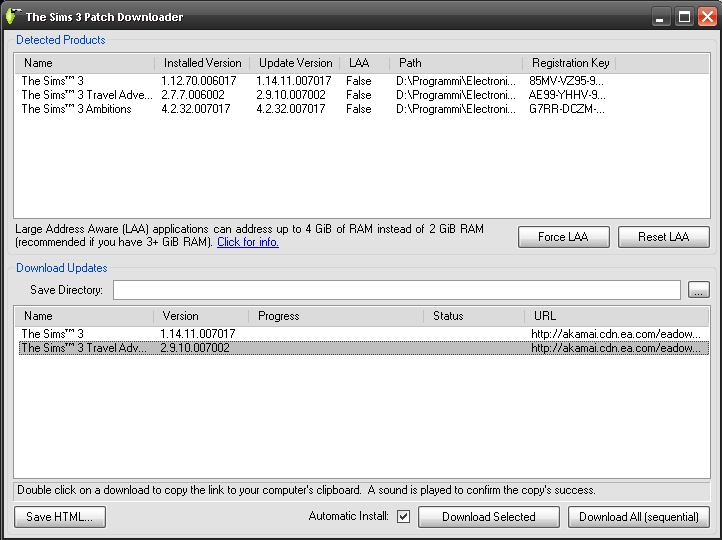This screenshot has width=722, height=540.
Task: Click the Installed Version column header
Action: 202,63
